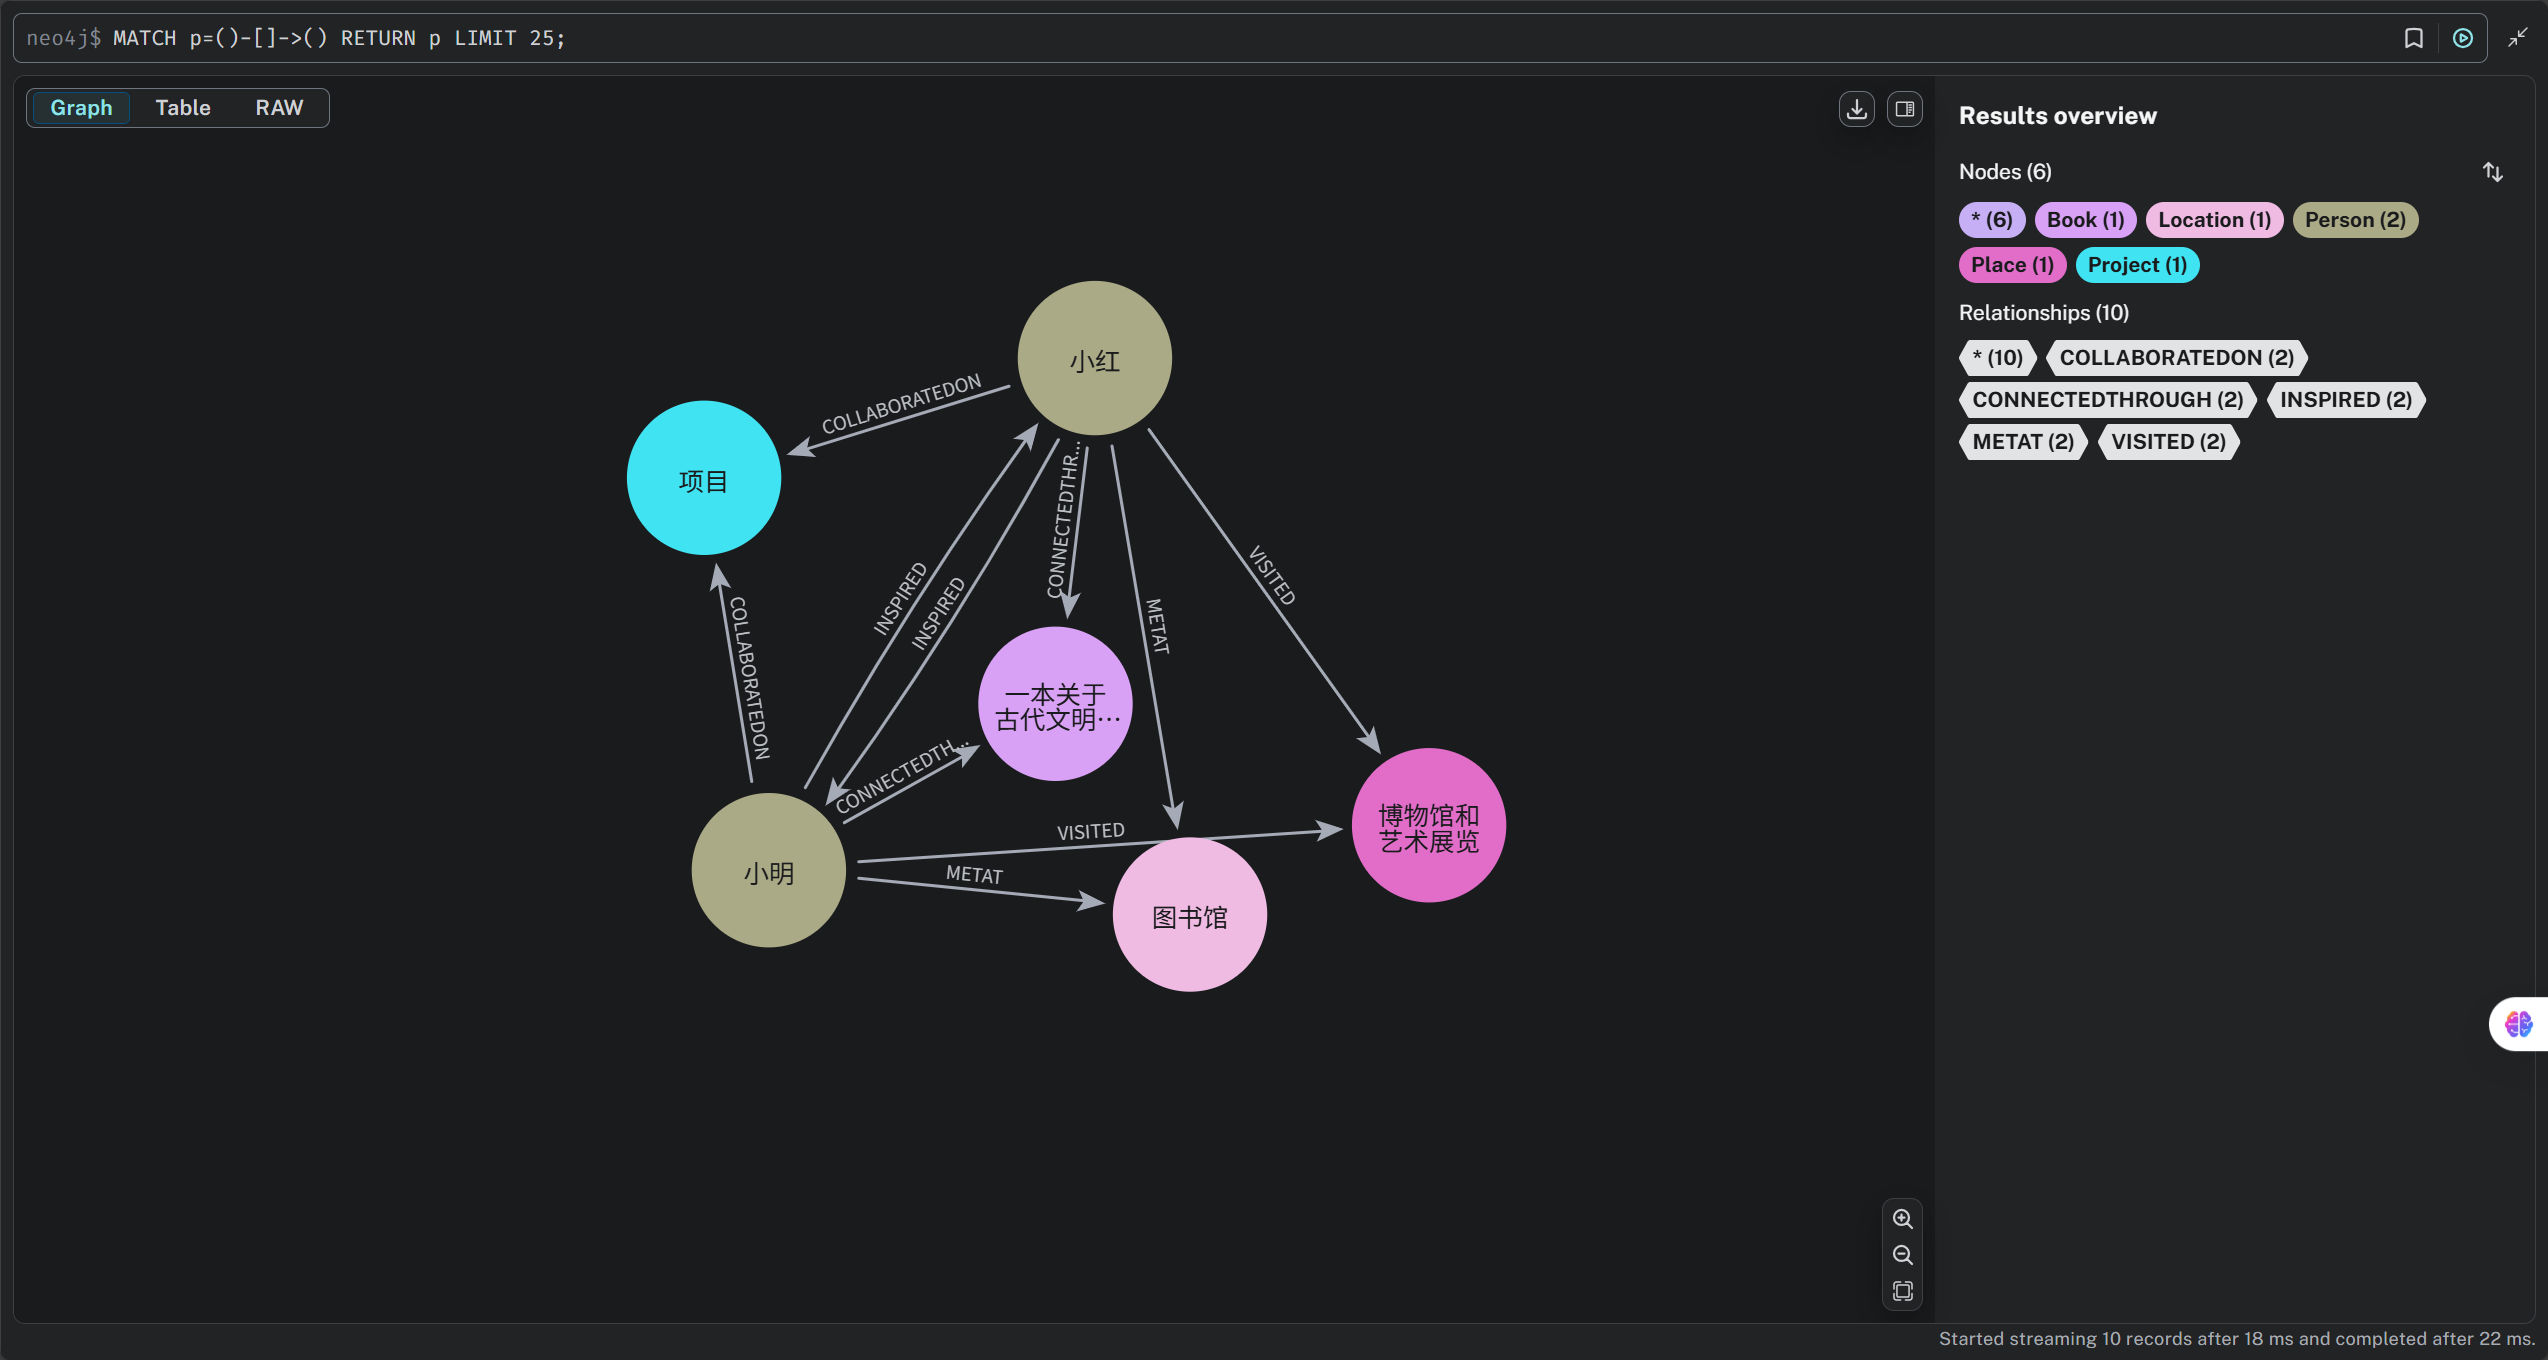Open the colorful brain assistant icon

(2518, 1024)
